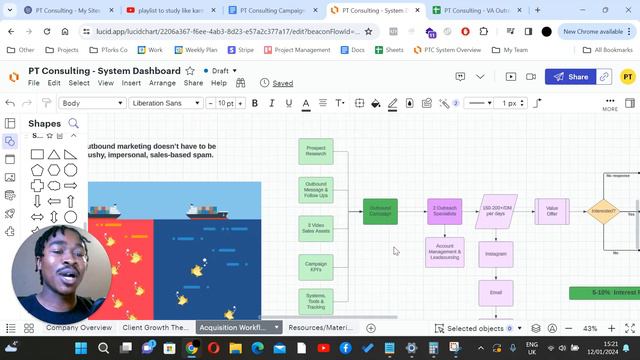Open the fill color bucket tool
The width and height of the screenshot is (640, 360).
tap(376, 104)
